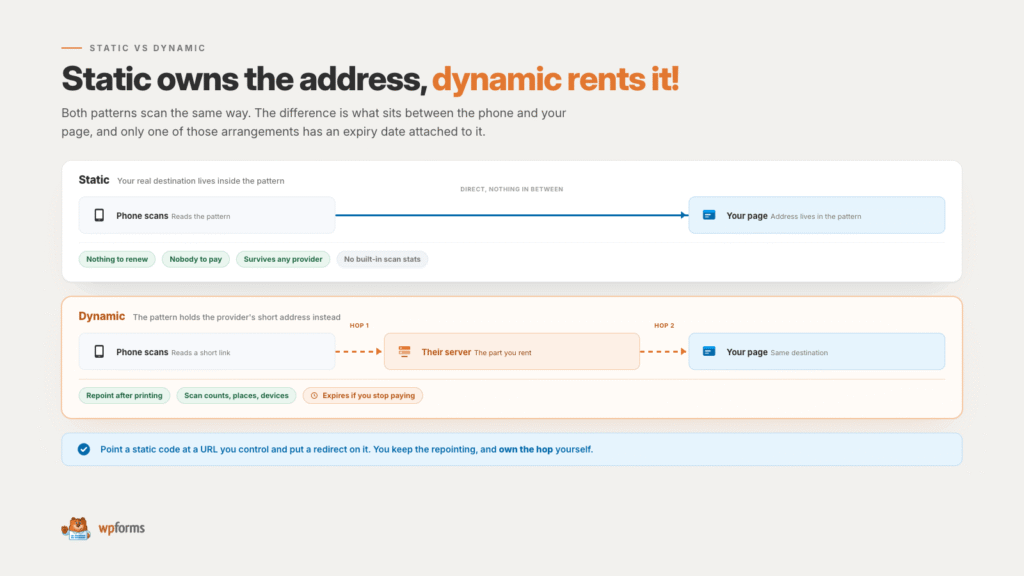Viewport: 1024px width, 576px height.
Task: Click the 'Nothing to renew' pill
Action: (117, 259)
